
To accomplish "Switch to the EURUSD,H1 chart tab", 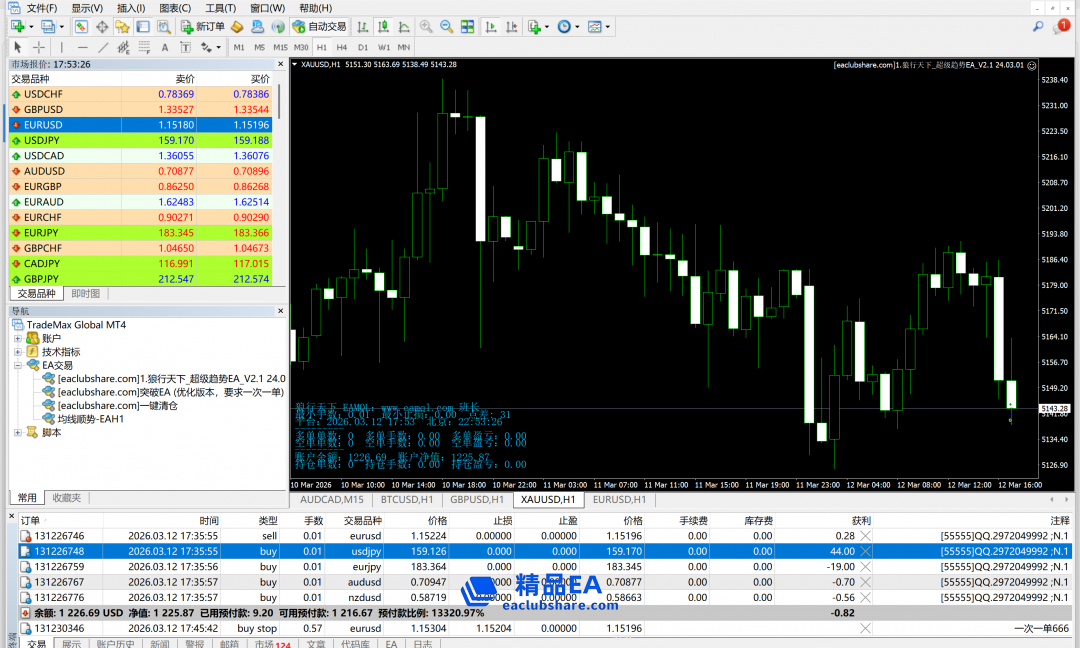I will pyautogui.click(x=619, y=499).
